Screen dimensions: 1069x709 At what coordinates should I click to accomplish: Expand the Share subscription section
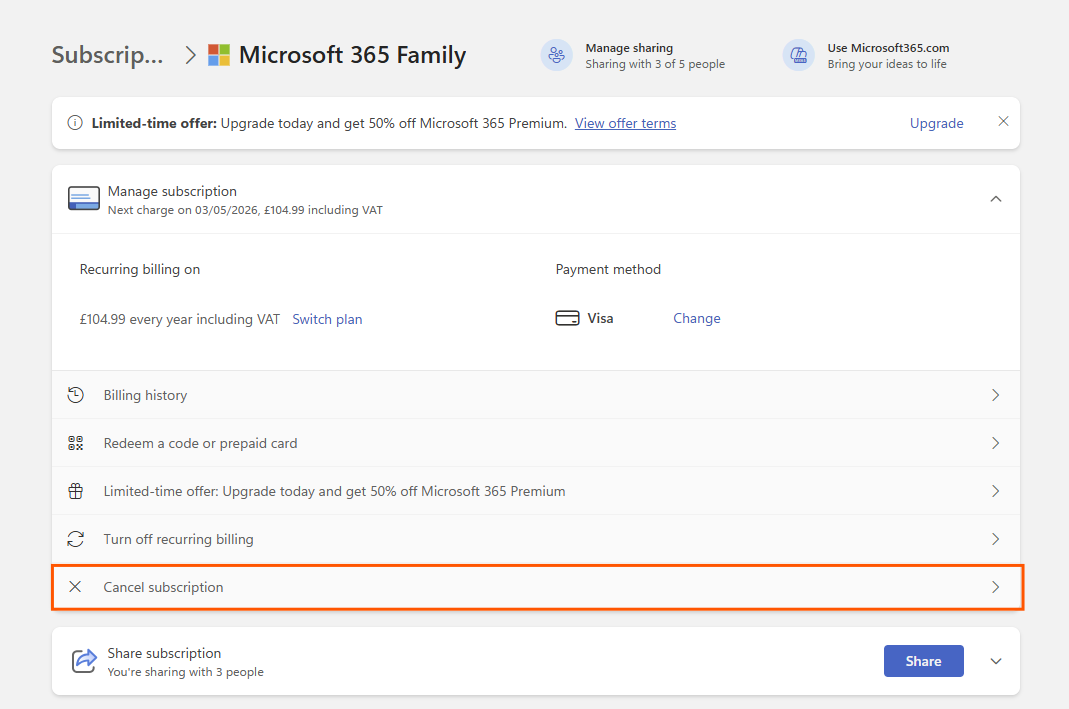pyautogui.click(x=995, y=661)
